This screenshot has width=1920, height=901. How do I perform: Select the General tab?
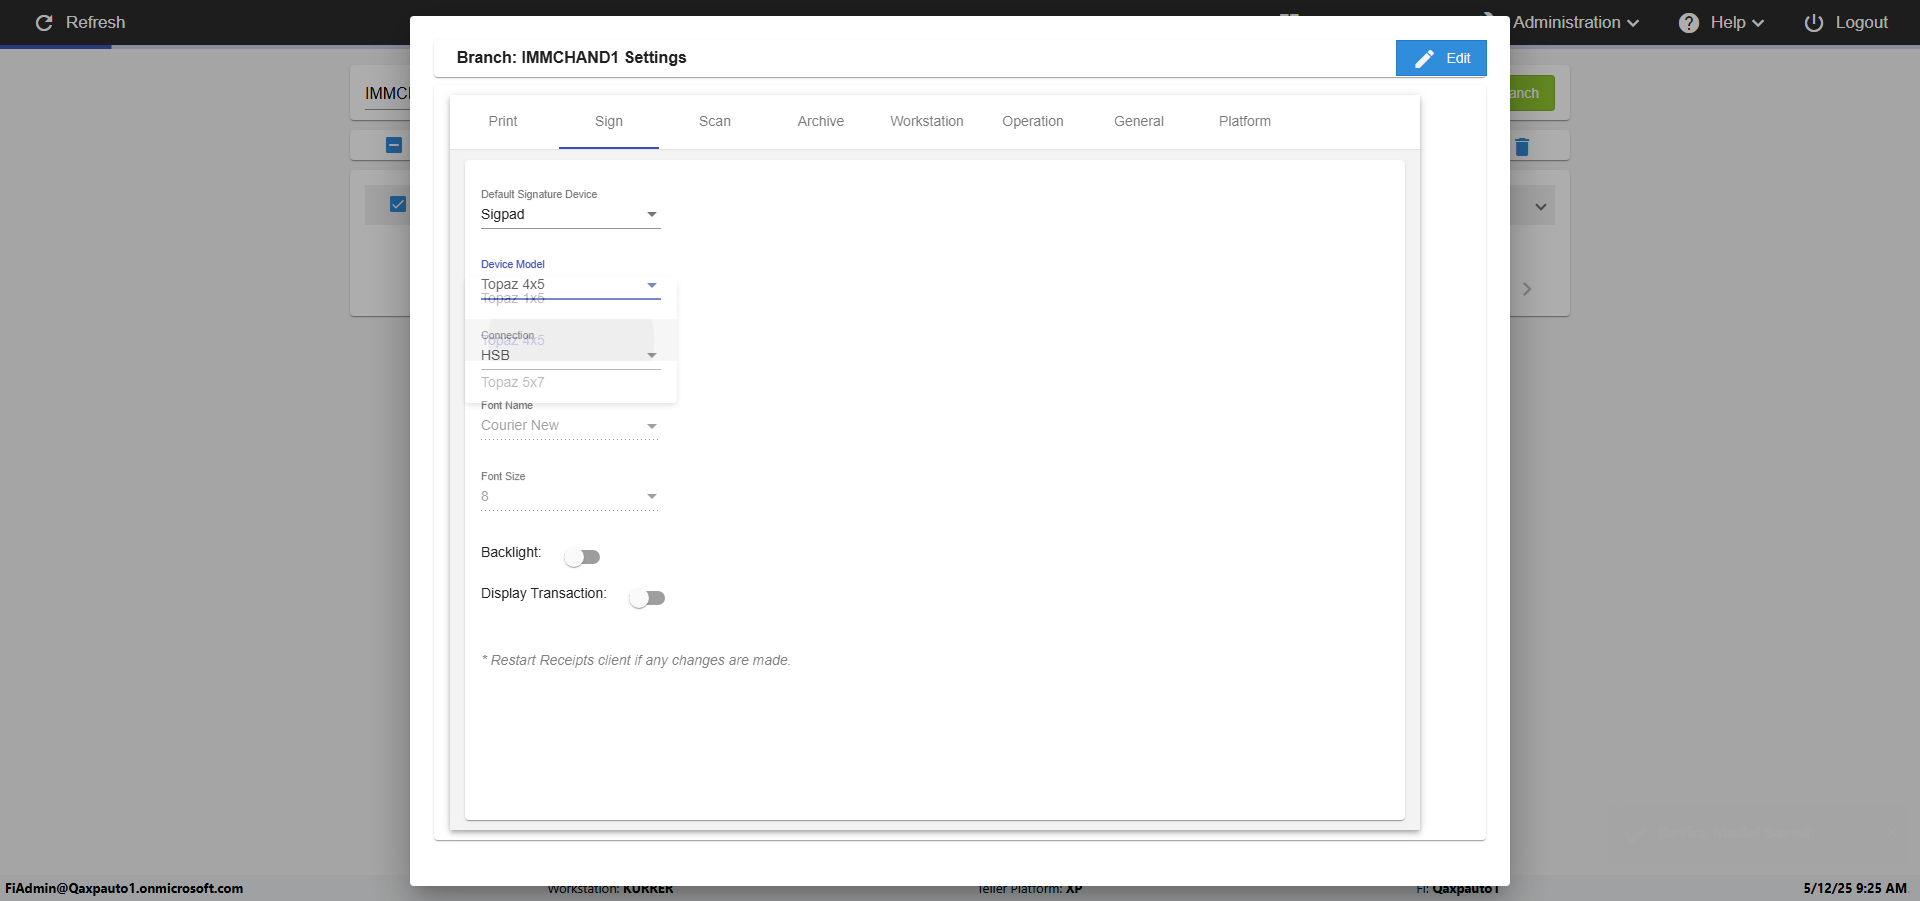tap(1139, 121)
